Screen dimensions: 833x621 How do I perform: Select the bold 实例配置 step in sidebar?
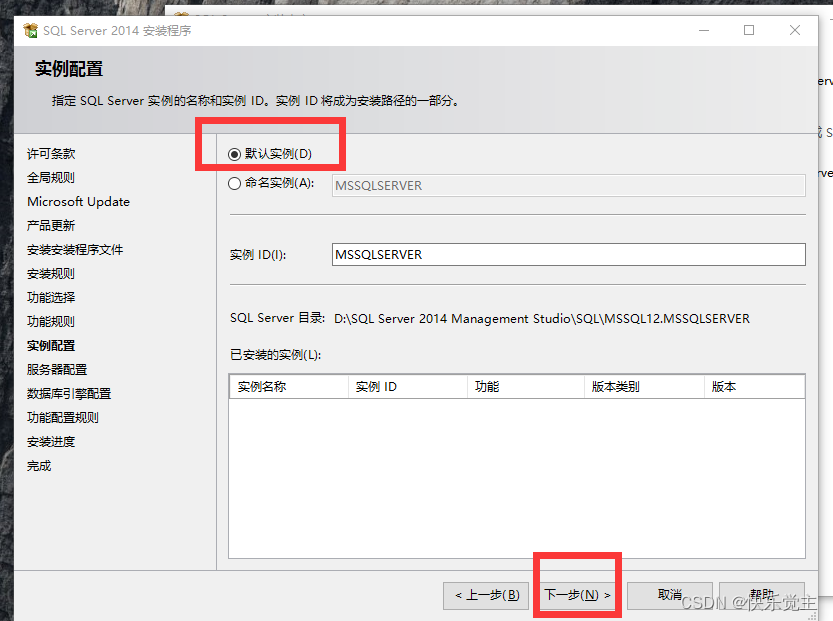[x=51, y=346]
